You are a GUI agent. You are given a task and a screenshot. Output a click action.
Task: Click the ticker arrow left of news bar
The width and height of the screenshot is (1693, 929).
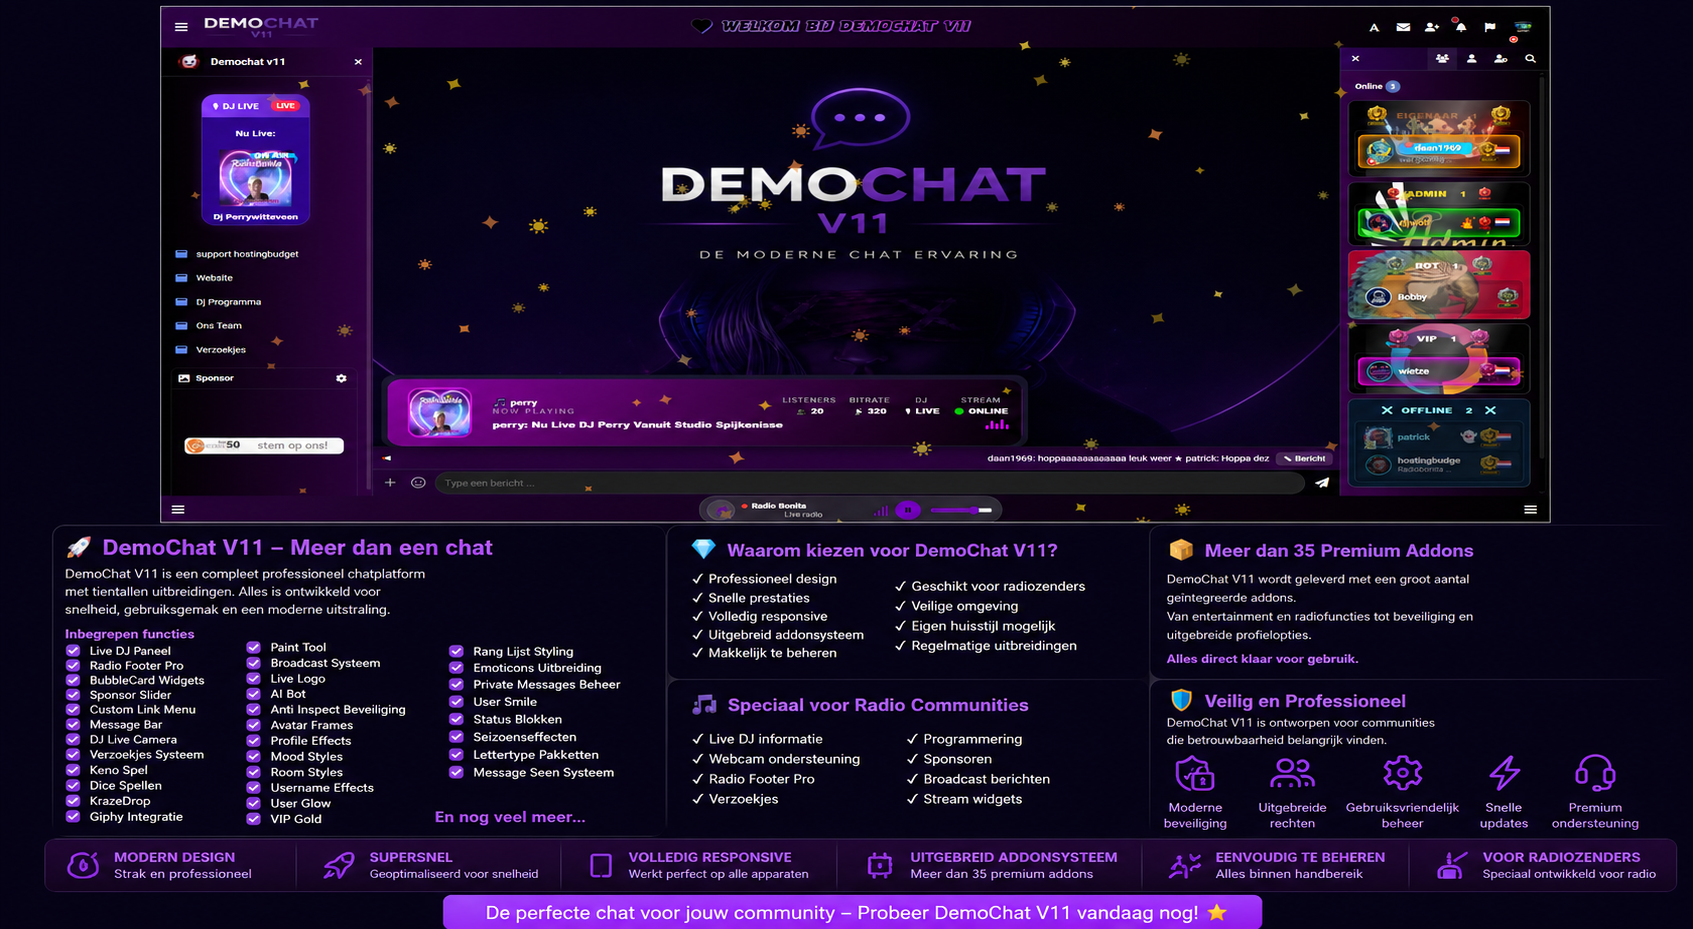pyautogui.click(x=387, y=459)
